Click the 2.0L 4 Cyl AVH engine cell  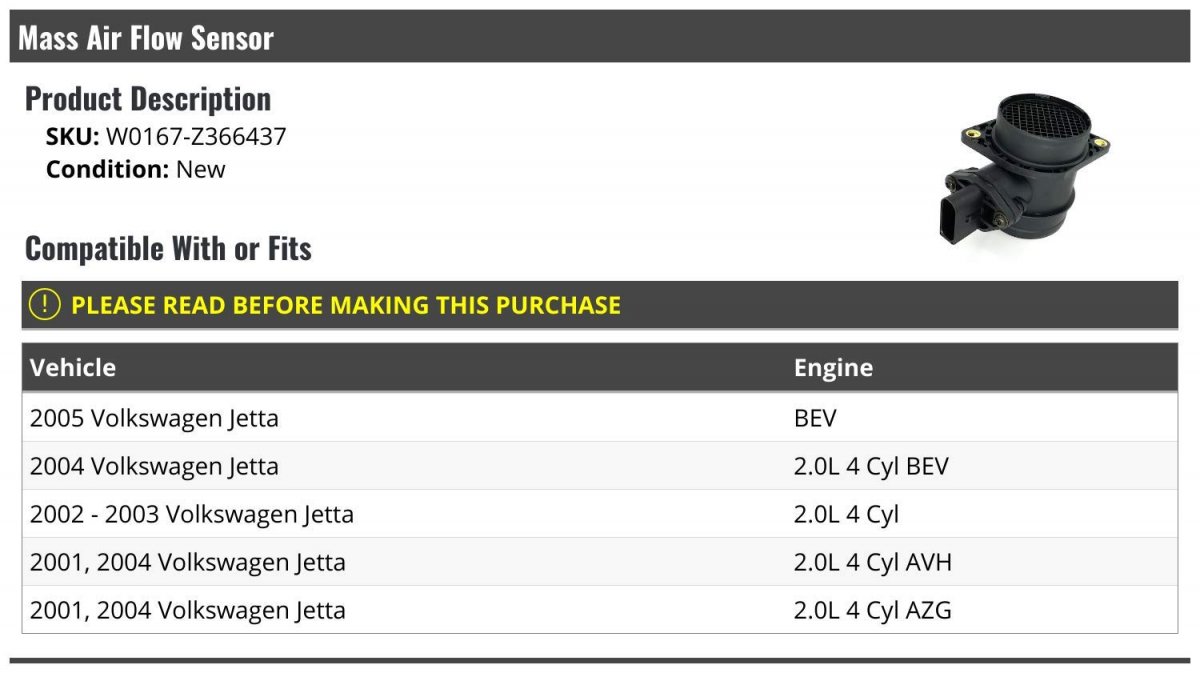click(x=872, y=562)
